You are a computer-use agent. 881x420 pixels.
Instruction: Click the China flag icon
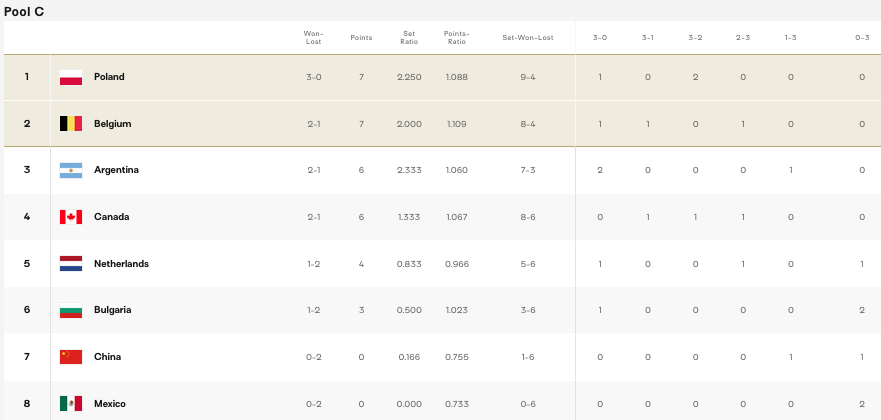point(71,357)
